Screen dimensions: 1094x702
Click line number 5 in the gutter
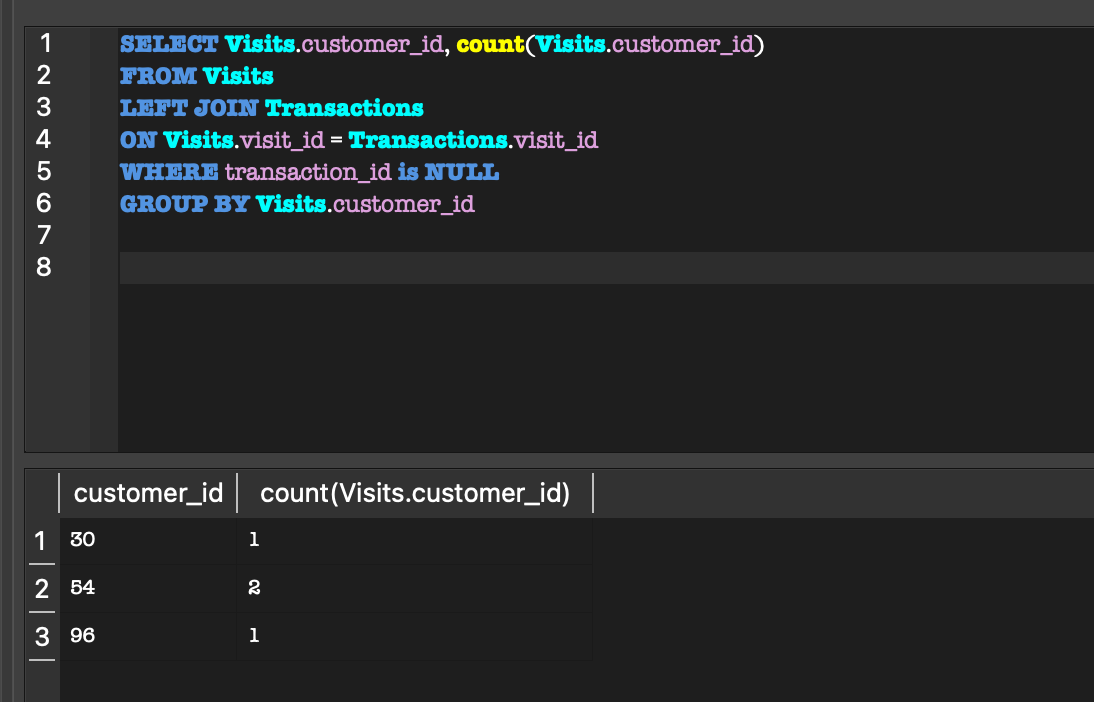tap(44, 171)
